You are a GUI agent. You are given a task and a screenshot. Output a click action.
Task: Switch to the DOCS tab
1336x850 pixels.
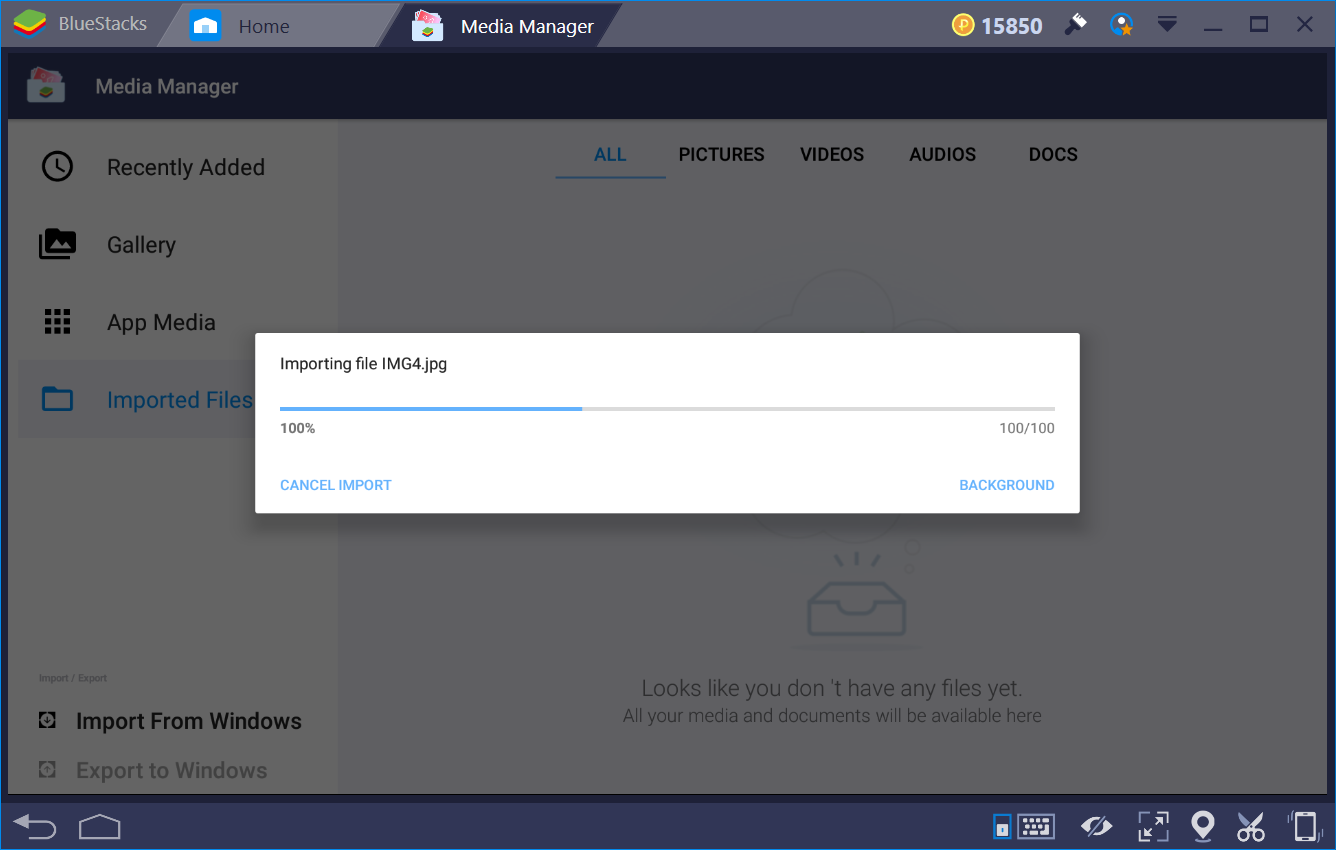click(x=1053, y=155)
